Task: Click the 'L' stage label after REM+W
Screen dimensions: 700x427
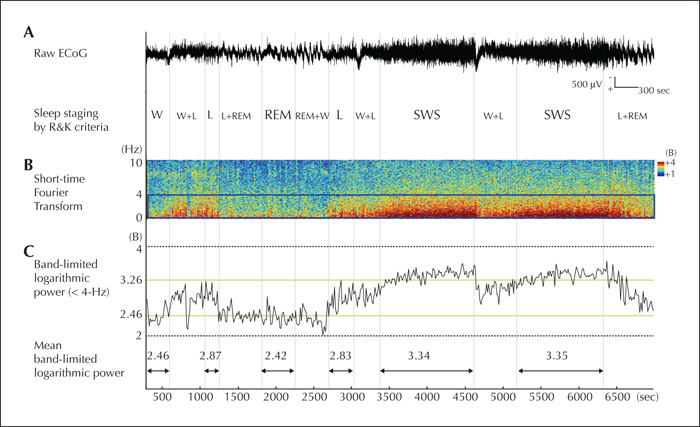Action: click(339, 115)
